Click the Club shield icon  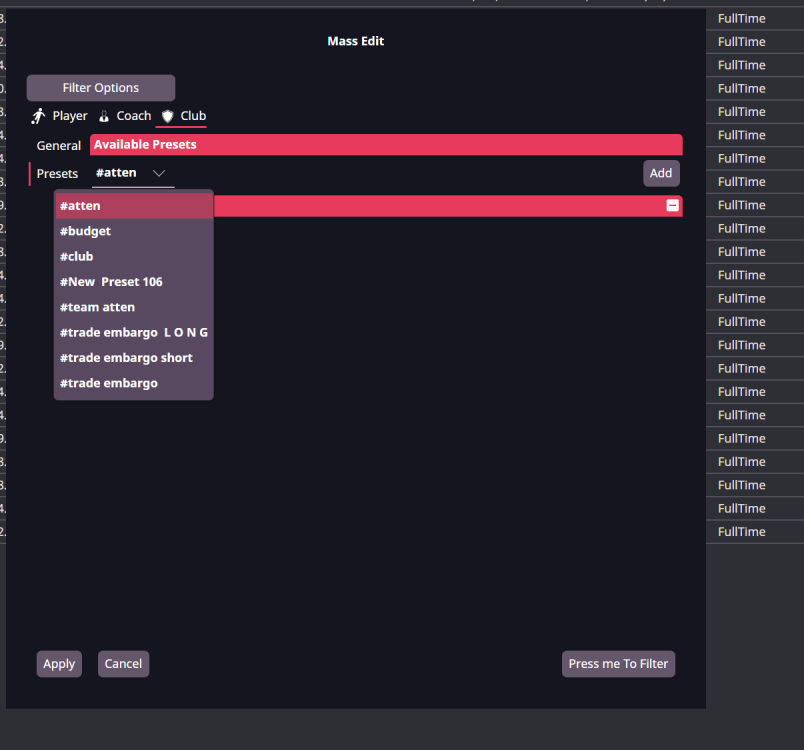pos(166,116)
